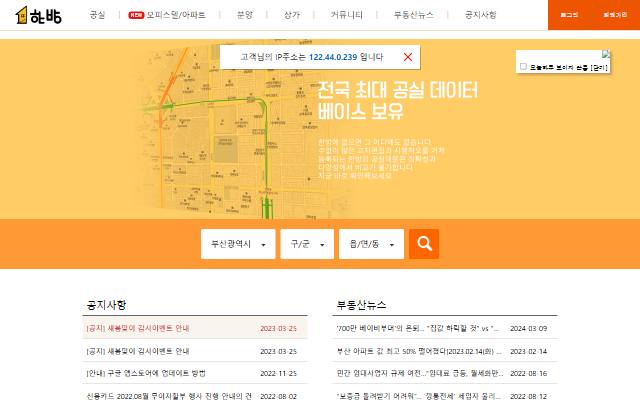
Task: Open the 커뮤니티 menu
Action: click(x=346, y=15)
